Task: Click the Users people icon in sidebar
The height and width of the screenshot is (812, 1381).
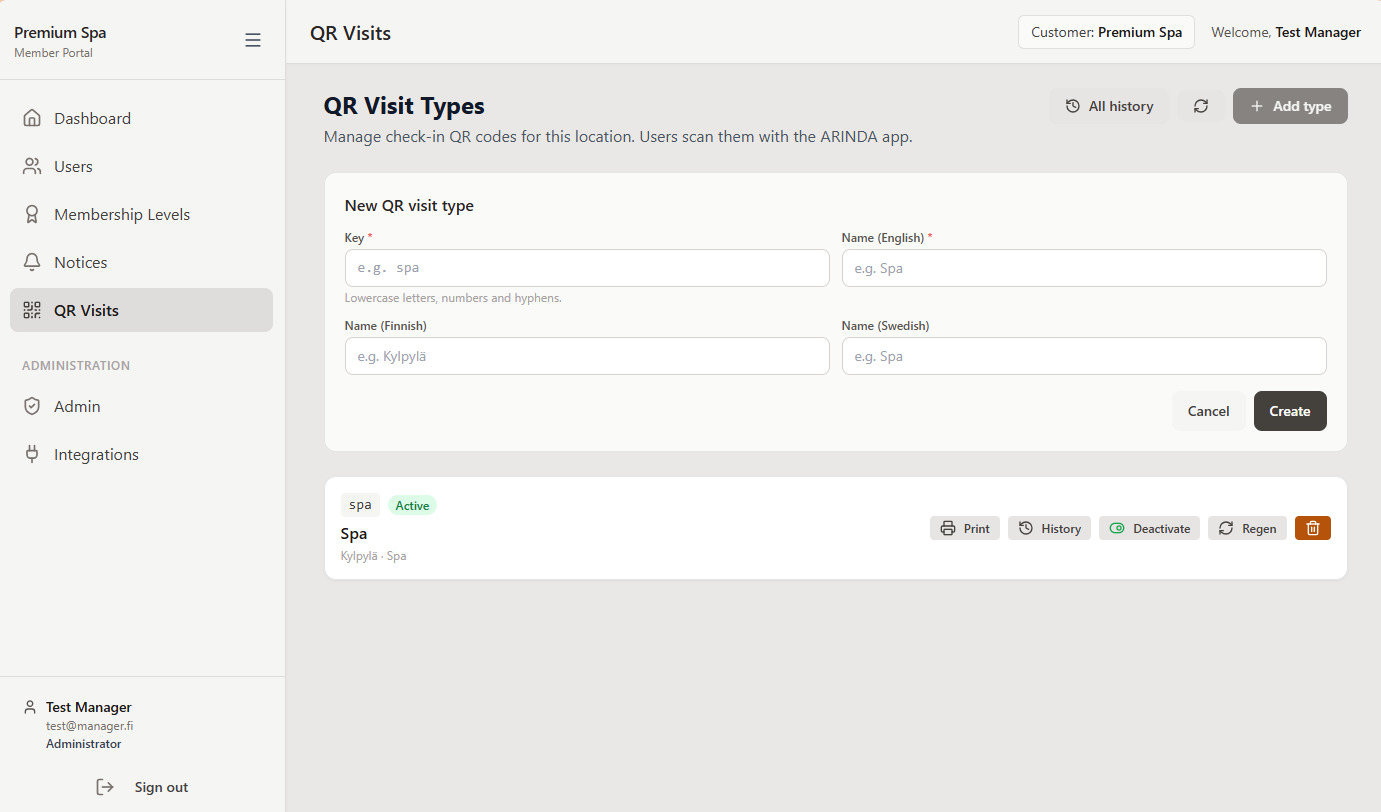Action: pyautogui.click(x=33, y=166)
